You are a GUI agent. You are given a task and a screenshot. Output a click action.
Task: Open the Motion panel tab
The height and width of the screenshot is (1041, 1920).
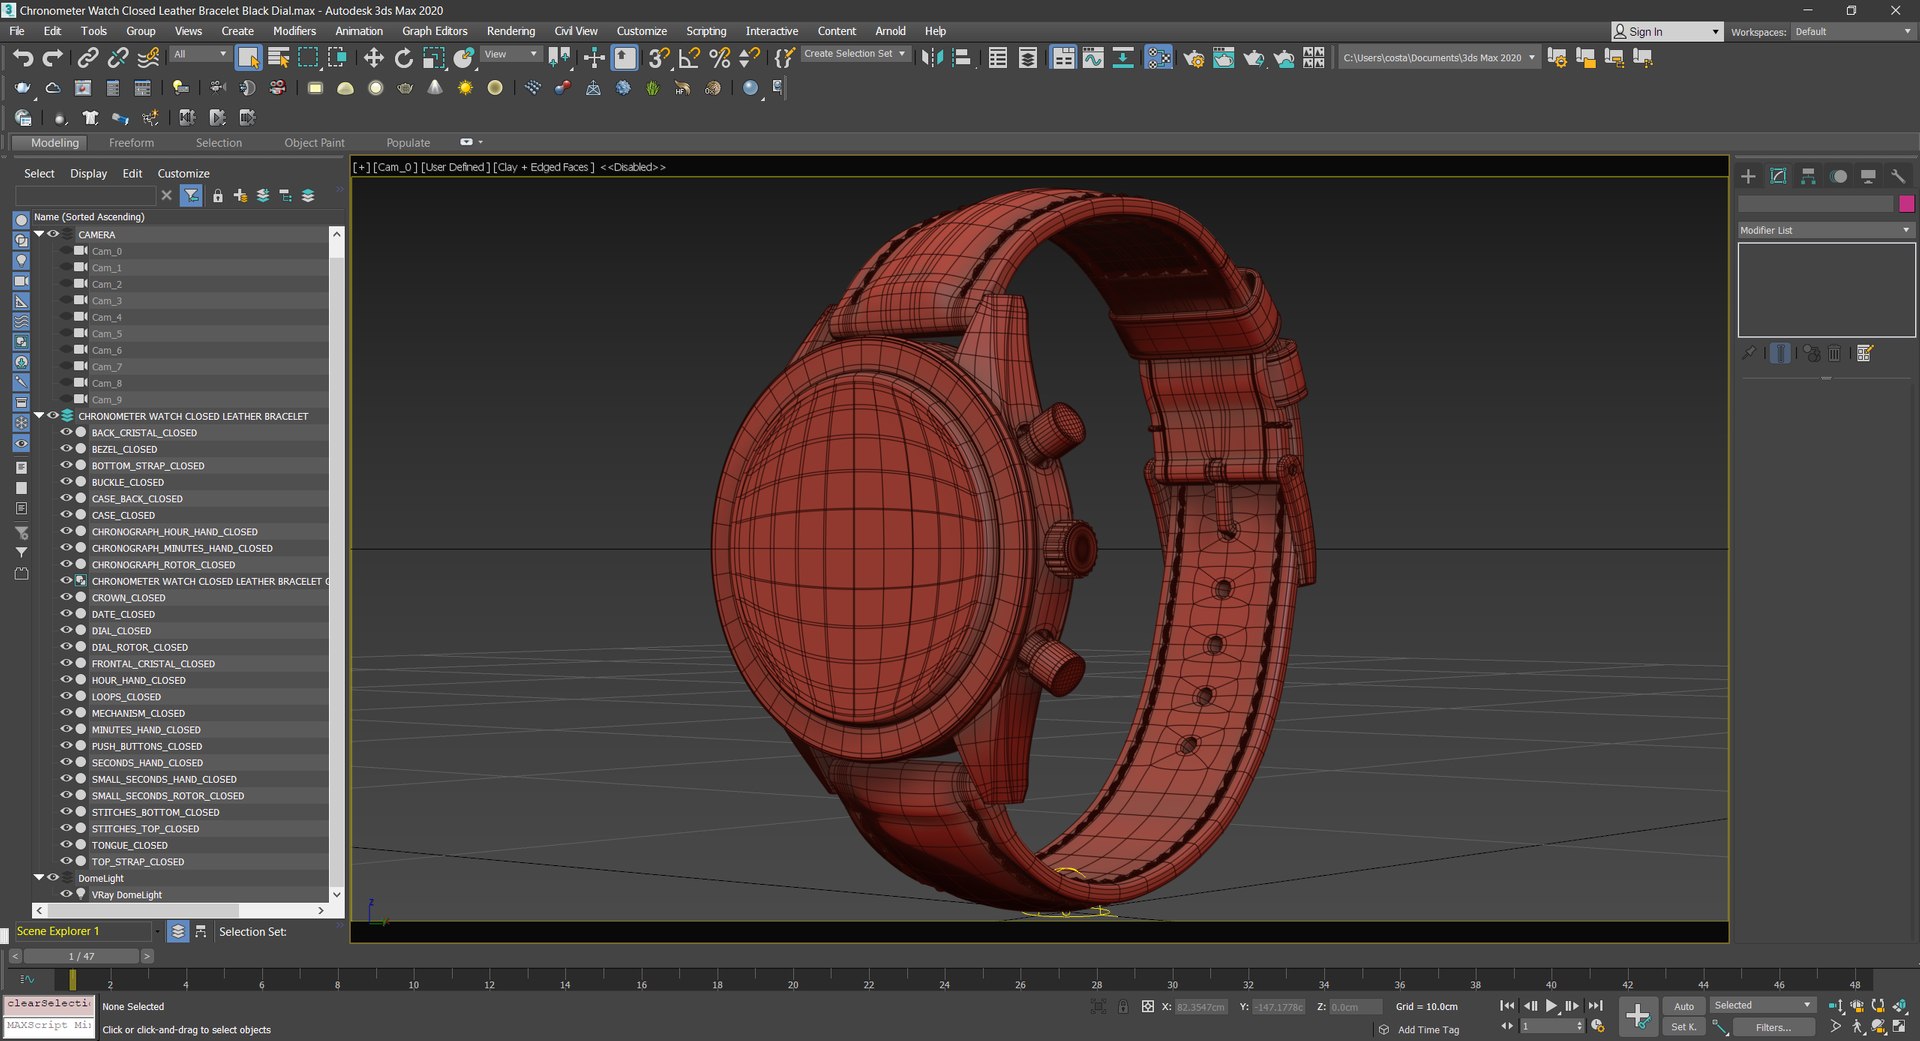1838,176
